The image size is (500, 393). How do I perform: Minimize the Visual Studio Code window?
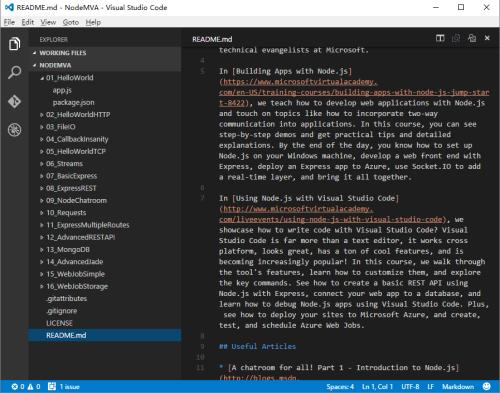(436, 7)
